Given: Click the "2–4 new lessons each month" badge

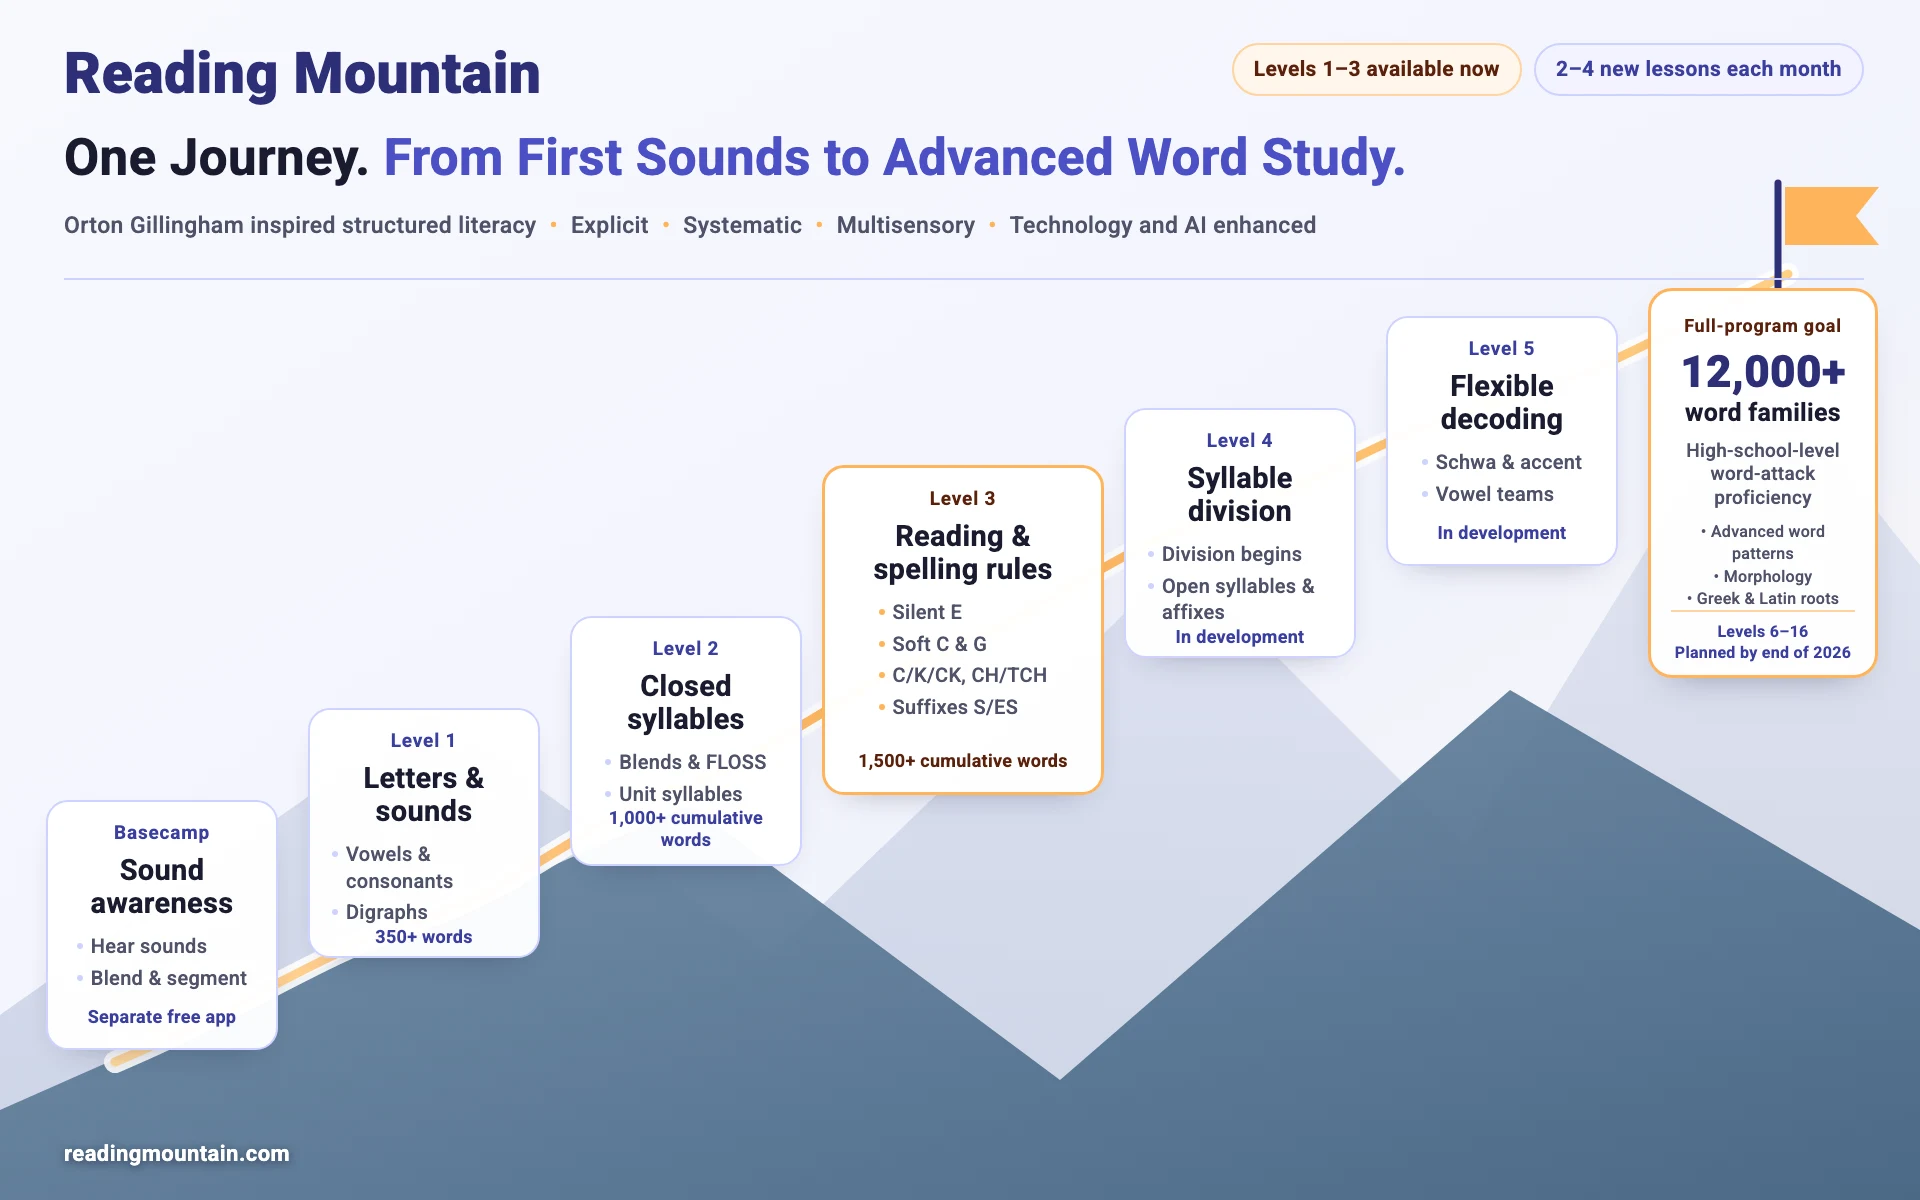Looking at the screenshot, I should coord(1698,69).
